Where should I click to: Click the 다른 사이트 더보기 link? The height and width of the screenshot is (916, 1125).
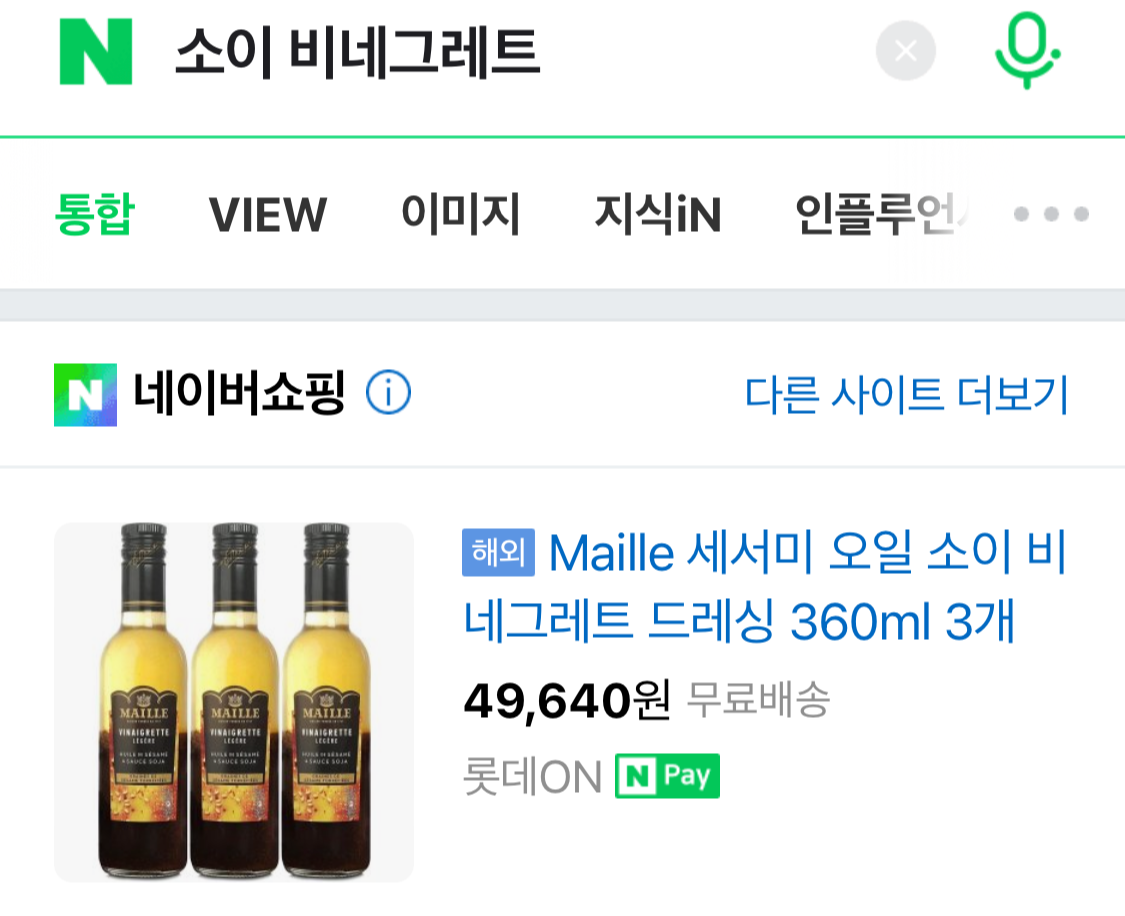[x=907, y=395]
